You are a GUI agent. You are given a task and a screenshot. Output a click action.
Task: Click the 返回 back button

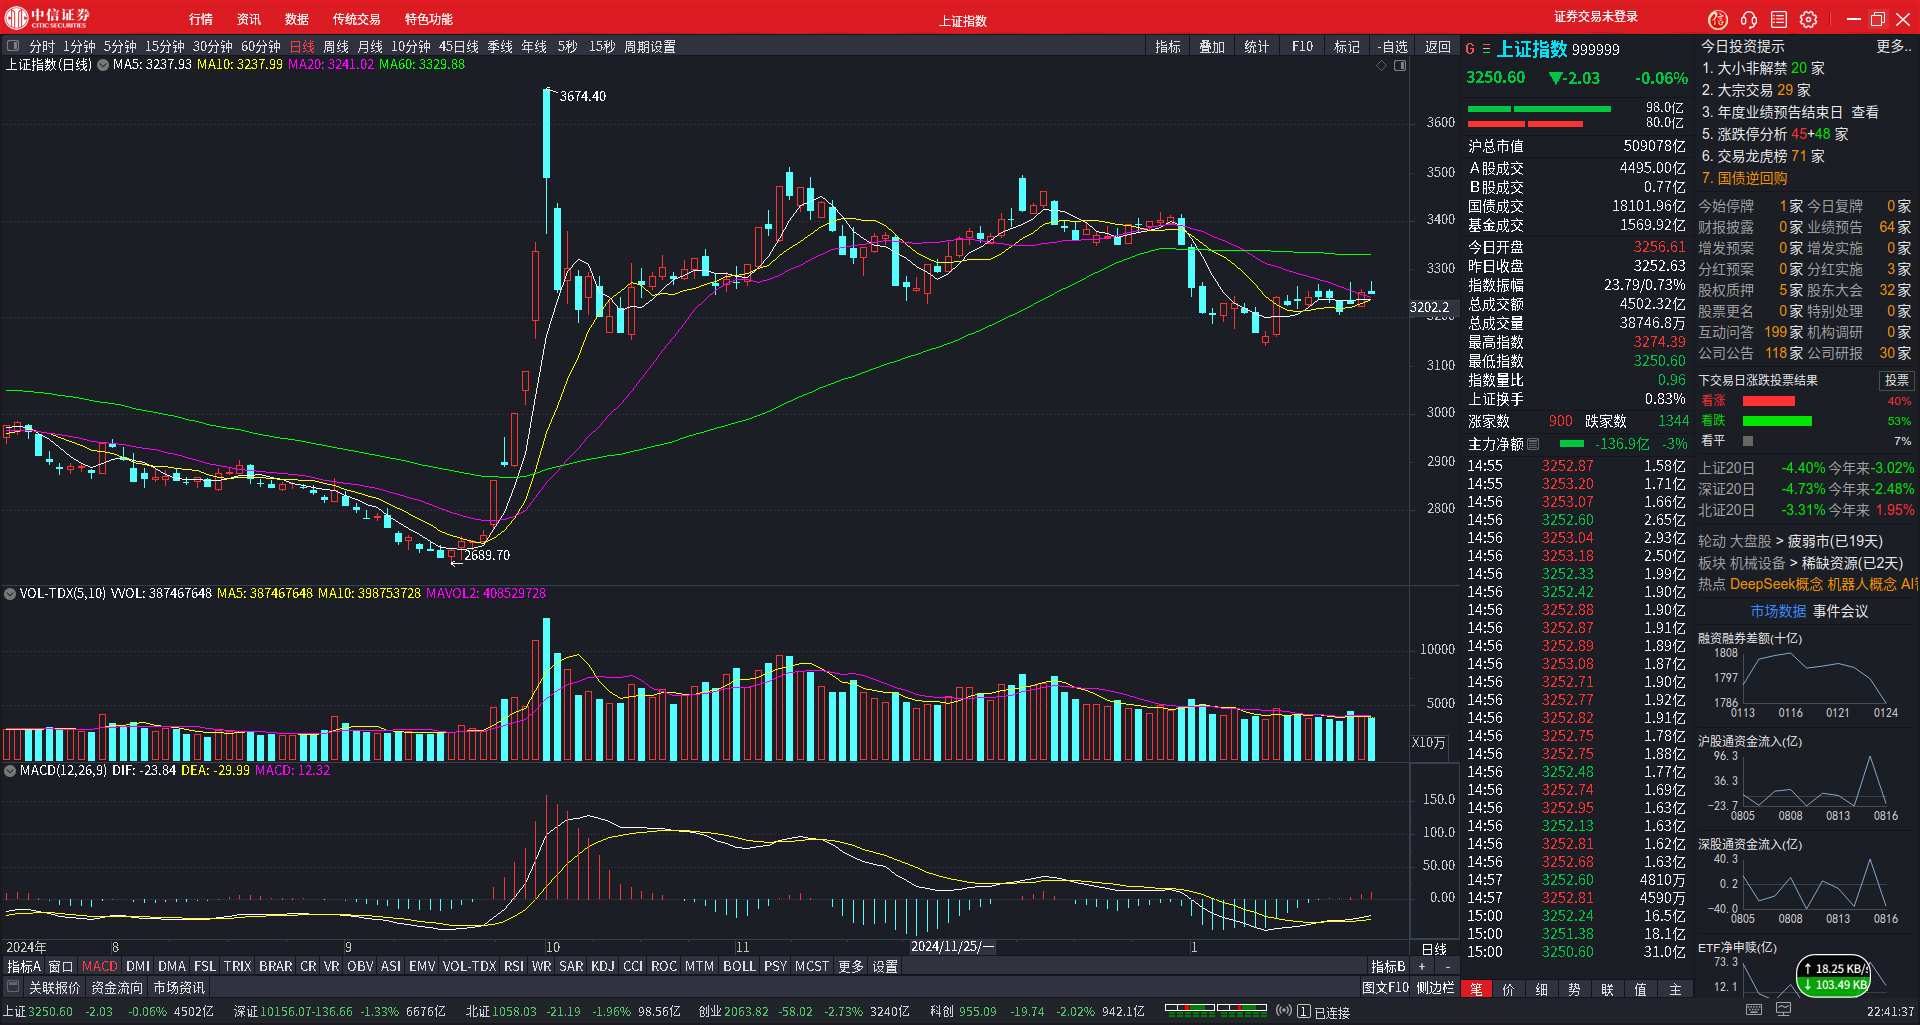click(1438, 47)
